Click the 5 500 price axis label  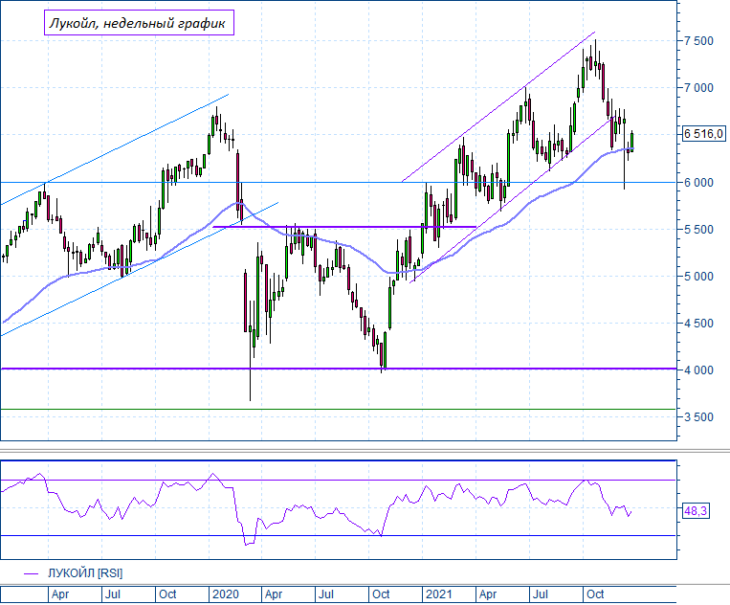pos(698,229)
